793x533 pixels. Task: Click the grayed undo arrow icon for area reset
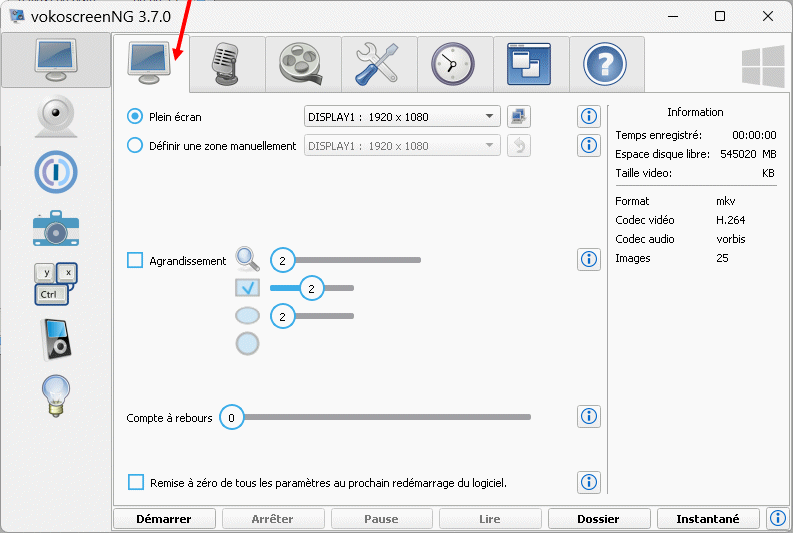519,146
